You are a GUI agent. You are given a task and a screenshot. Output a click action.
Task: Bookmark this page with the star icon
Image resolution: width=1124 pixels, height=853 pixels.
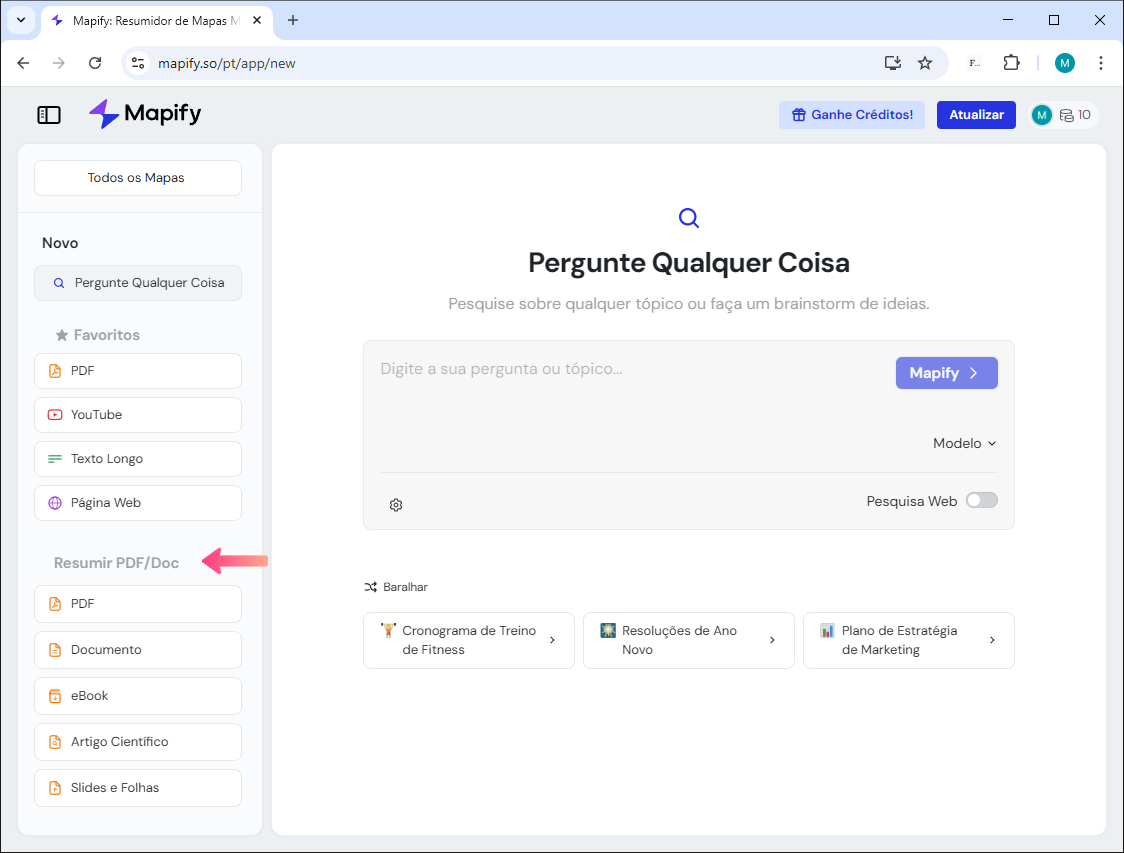click(925, 63)
